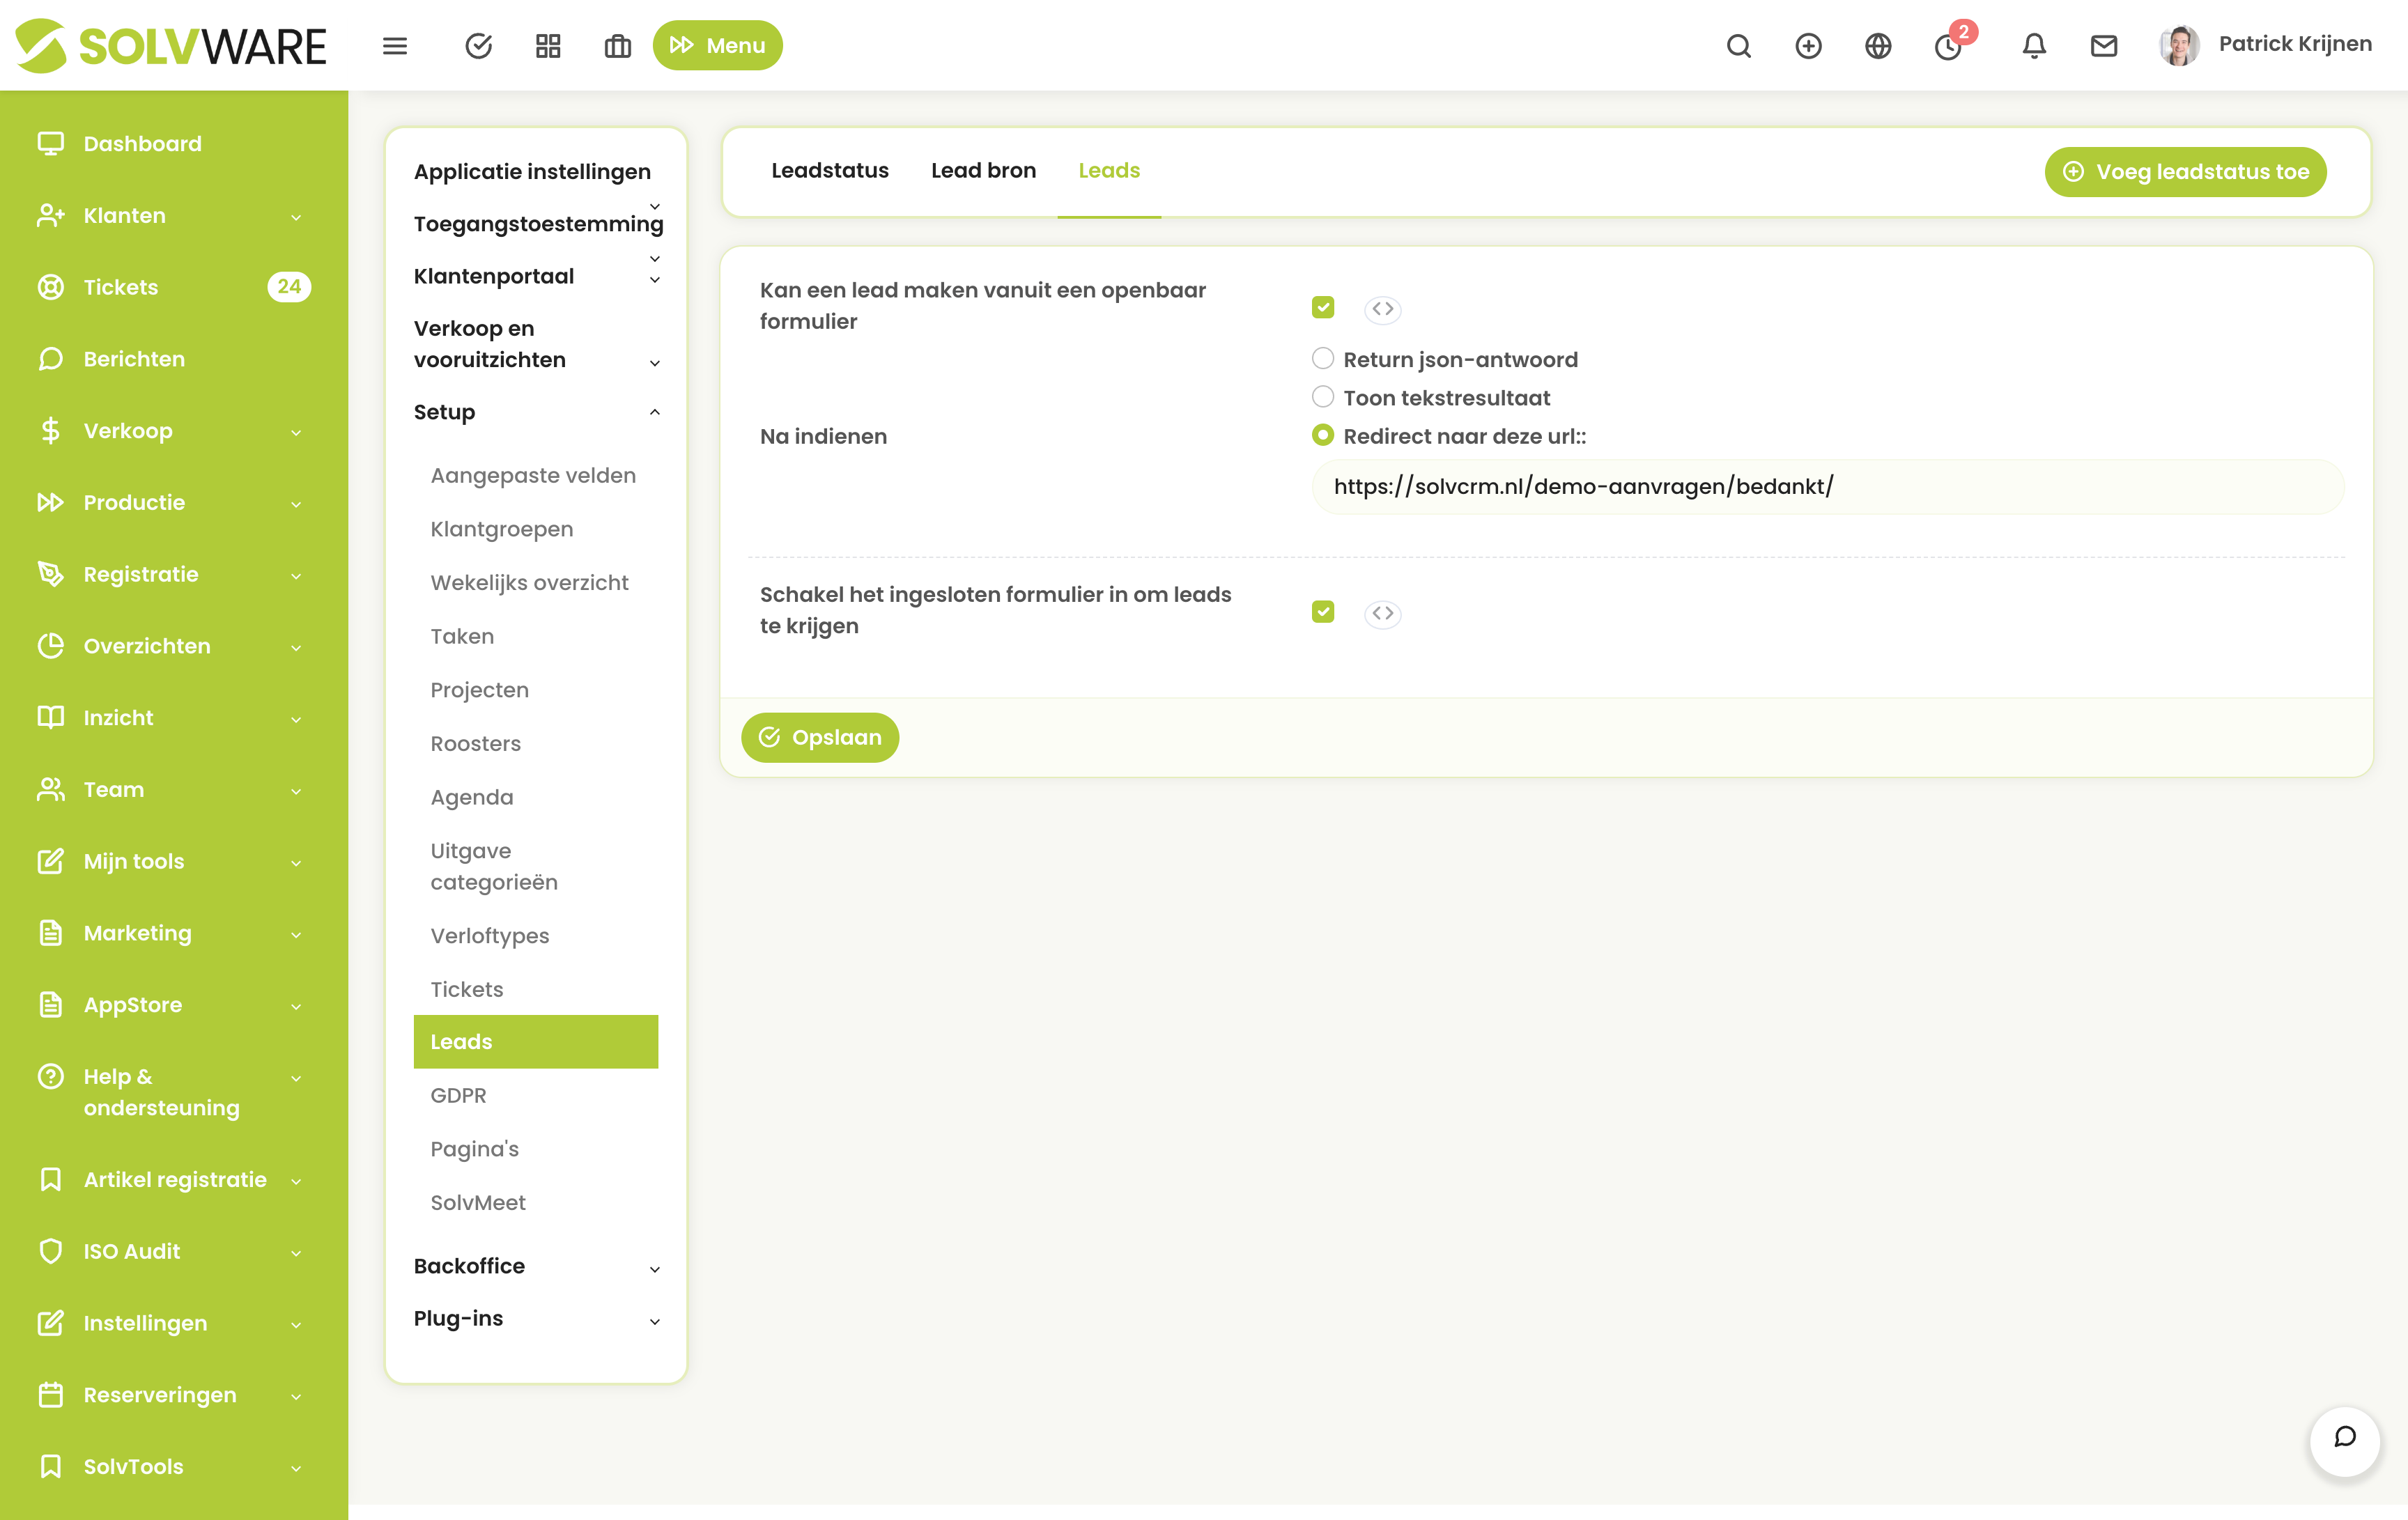Image resolution: width=2408 pixels, height=1520 pixels.
Task: Click the grid apps icon in header
Action: coord(548,46)
